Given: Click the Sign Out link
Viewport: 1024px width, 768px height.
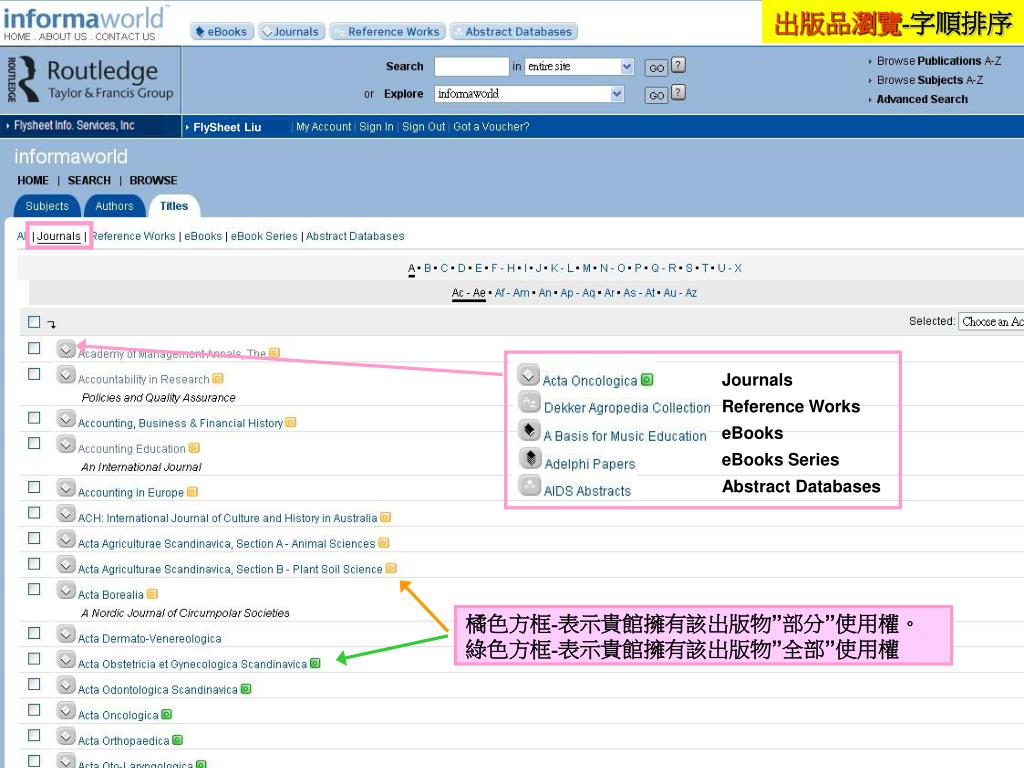Looking at the screenshot, I should click(x=423, y=127).
